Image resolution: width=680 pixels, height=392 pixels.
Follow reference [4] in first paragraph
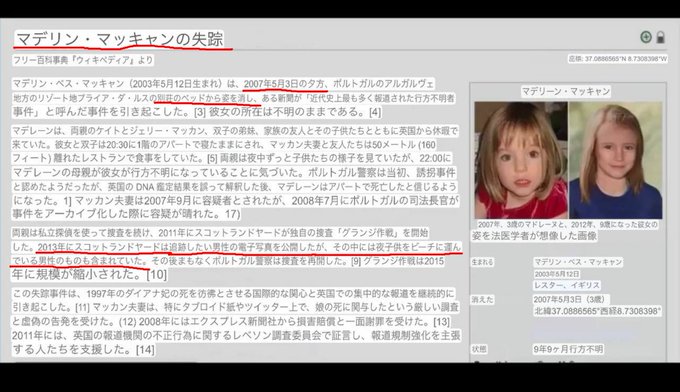[375, 112]
